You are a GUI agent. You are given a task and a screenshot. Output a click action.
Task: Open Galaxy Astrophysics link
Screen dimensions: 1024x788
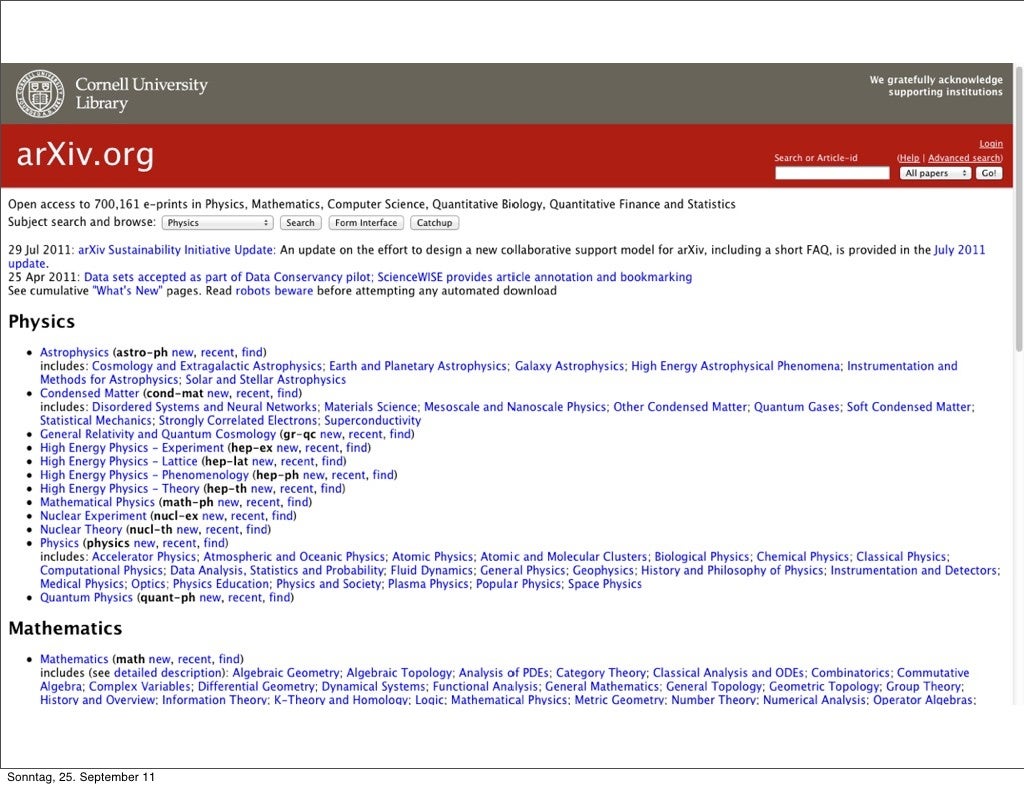569,366
